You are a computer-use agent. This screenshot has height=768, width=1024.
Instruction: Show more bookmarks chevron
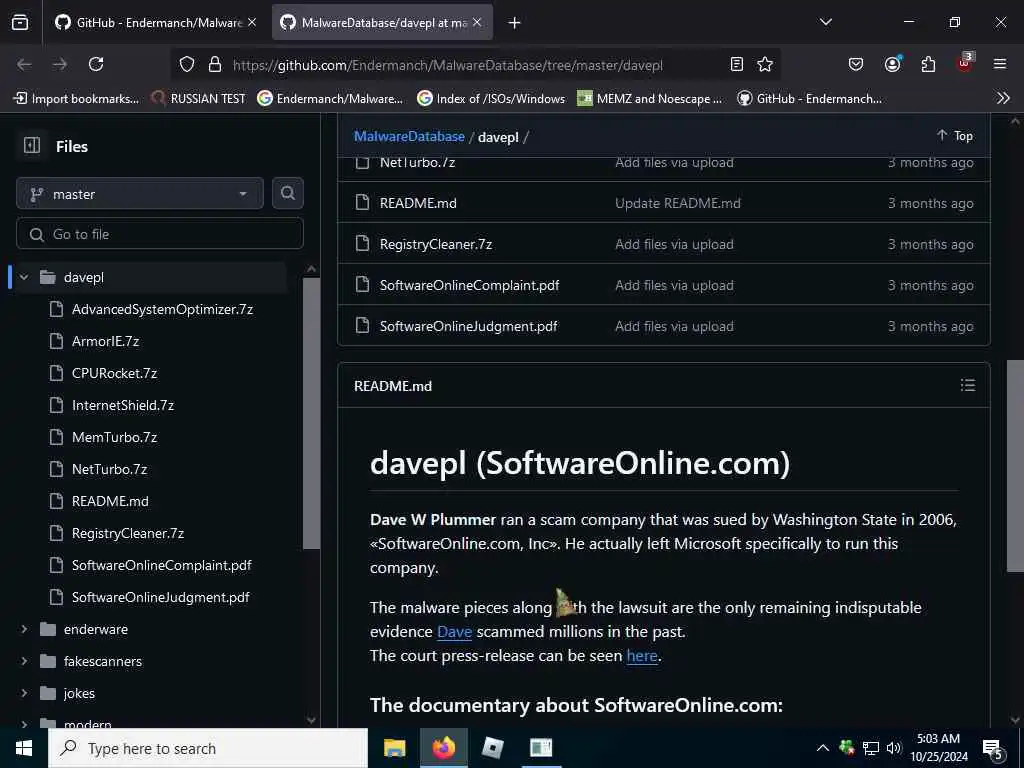(1003, 98)
